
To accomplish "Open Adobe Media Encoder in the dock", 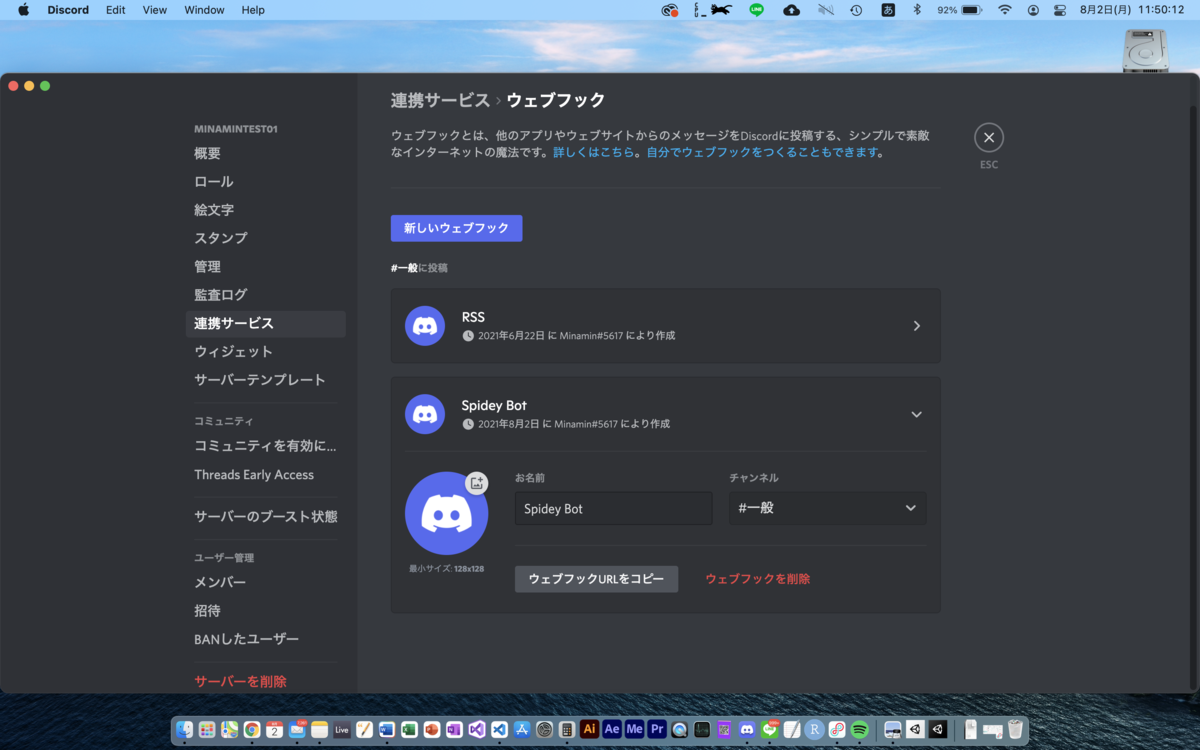I will (635, 730).
